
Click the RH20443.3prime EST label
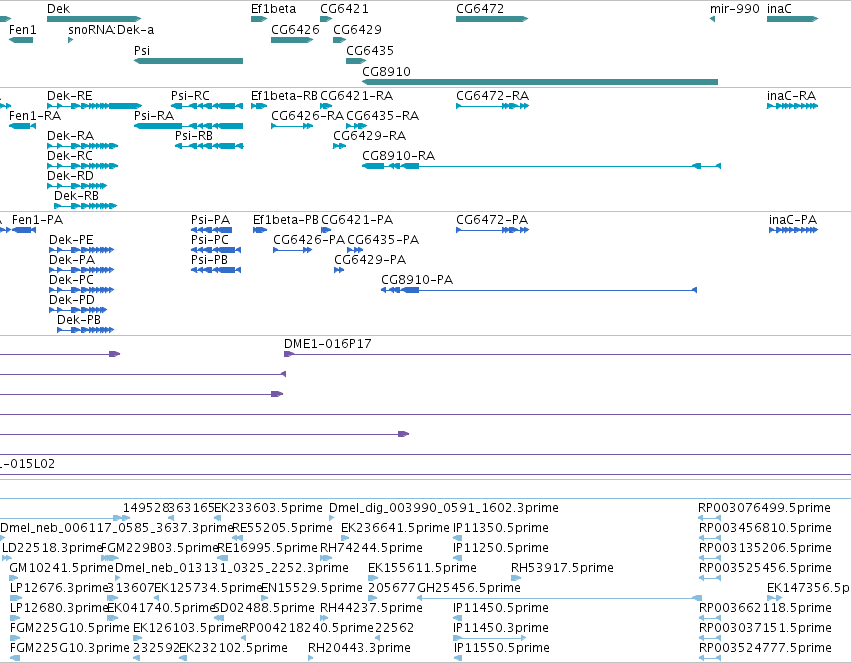click(x=359, y=648)
